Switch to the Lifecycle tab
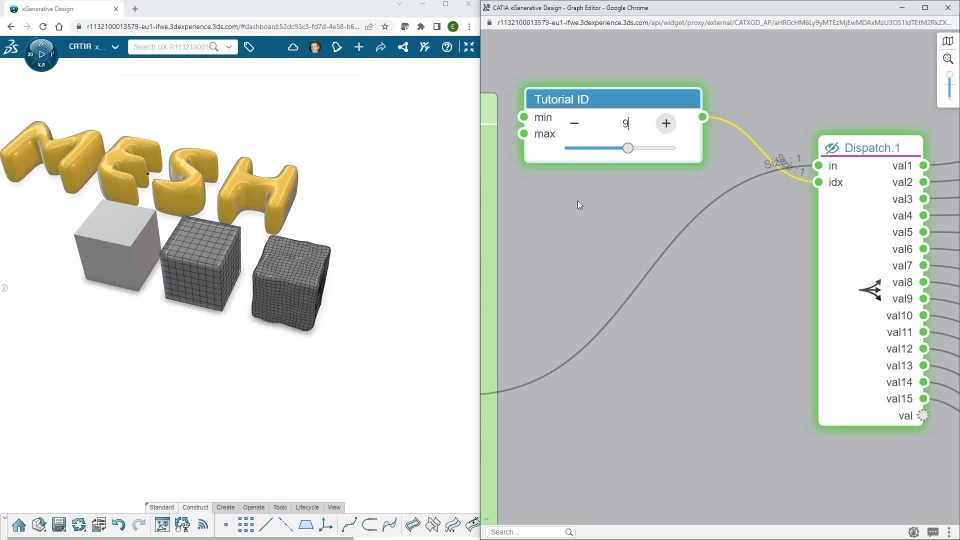Image resolution: width=960 pixels, height=540 pixels. click(x=307, y=508)
